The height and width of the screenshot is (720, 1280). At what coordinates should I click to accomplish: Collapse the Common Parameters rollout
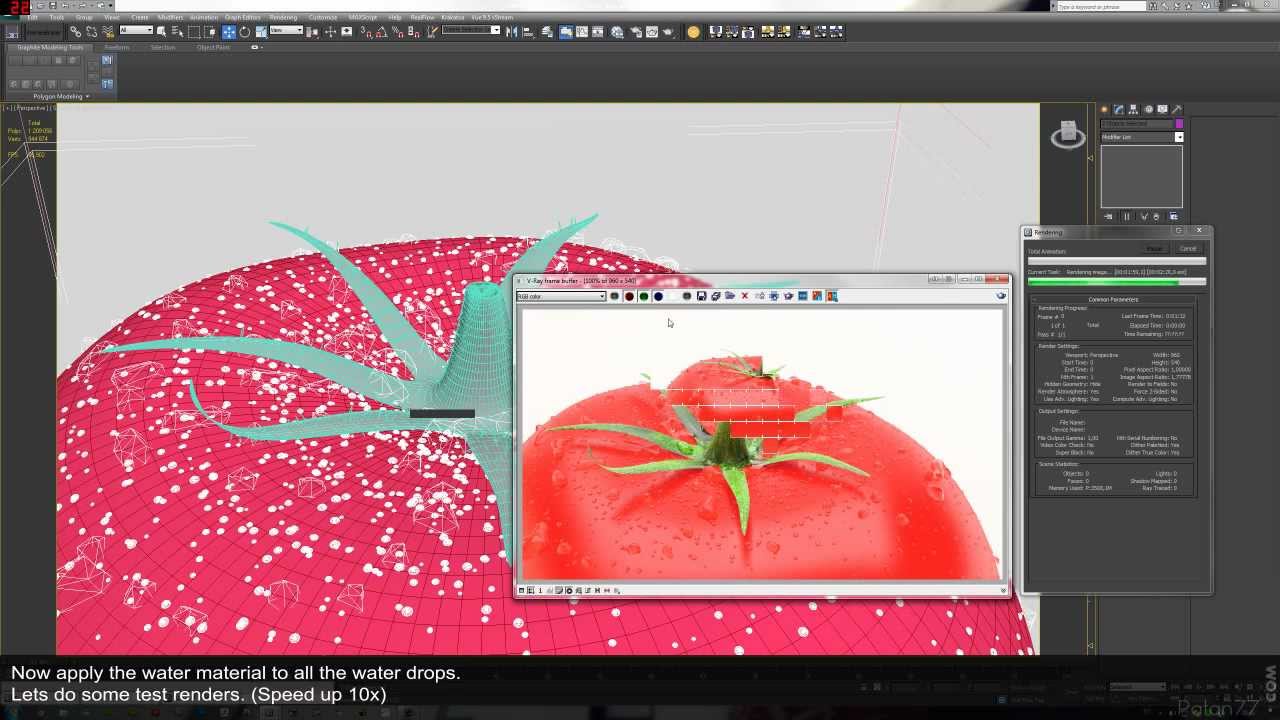(1113, 299)
